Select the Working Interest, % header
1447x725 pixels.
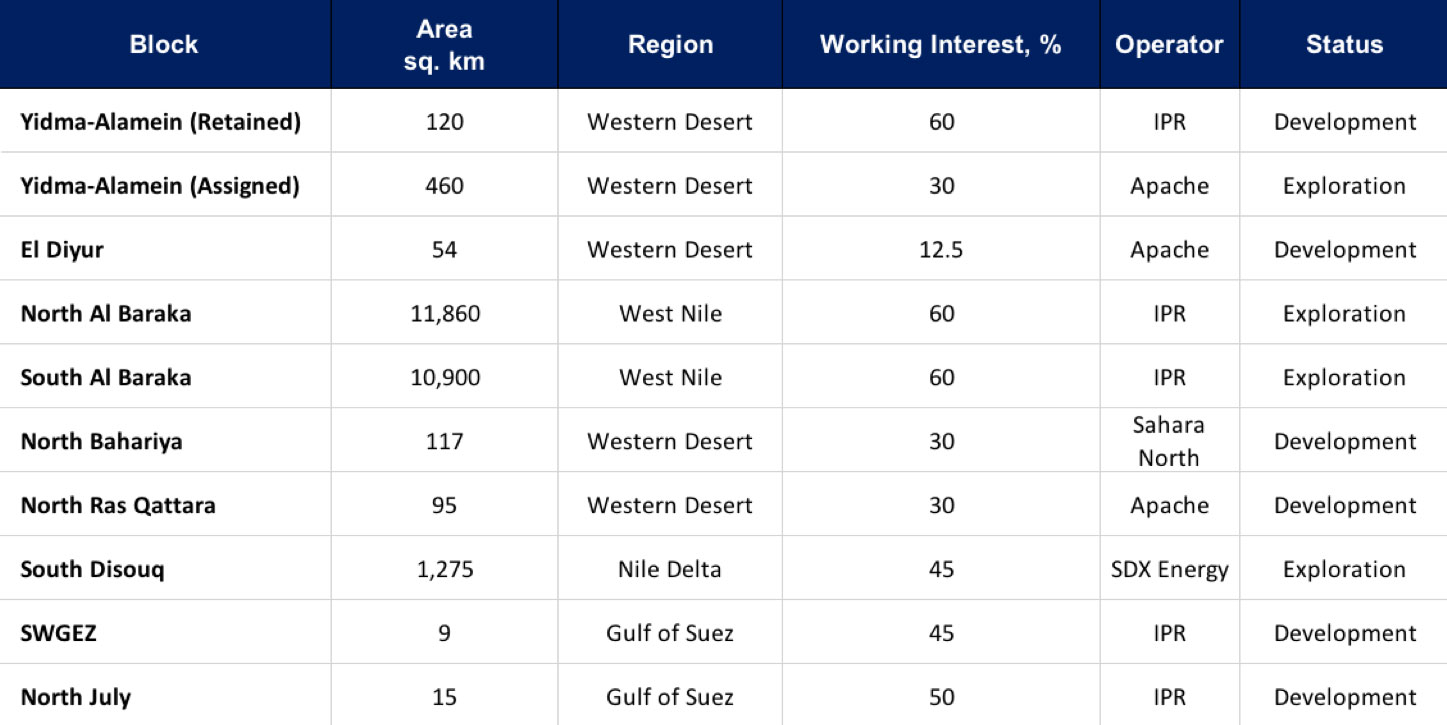pyautogui.click(x=940, y=45)
